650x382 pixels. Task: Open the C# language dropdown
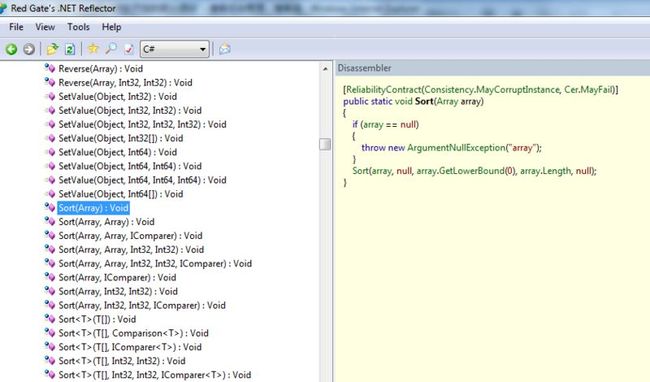tap(175, 49)
